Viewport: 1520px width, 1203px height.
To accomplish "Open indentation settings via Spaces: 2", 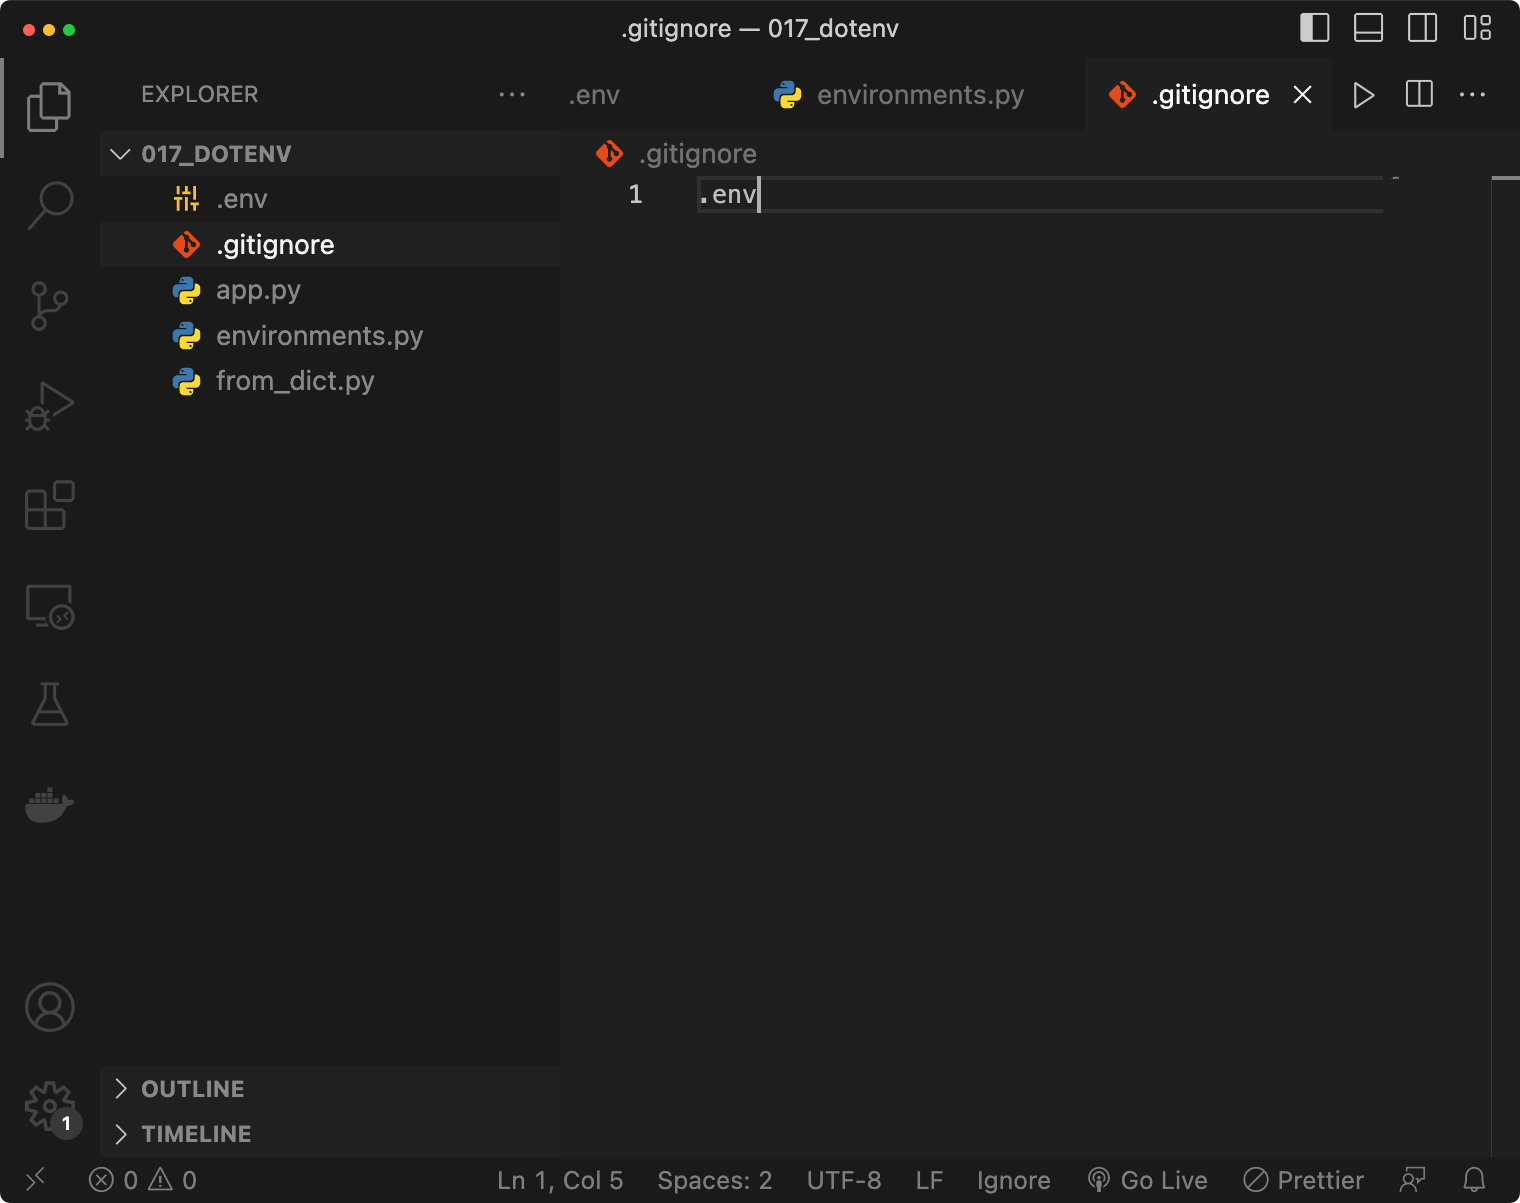I will click(714, 1180).
